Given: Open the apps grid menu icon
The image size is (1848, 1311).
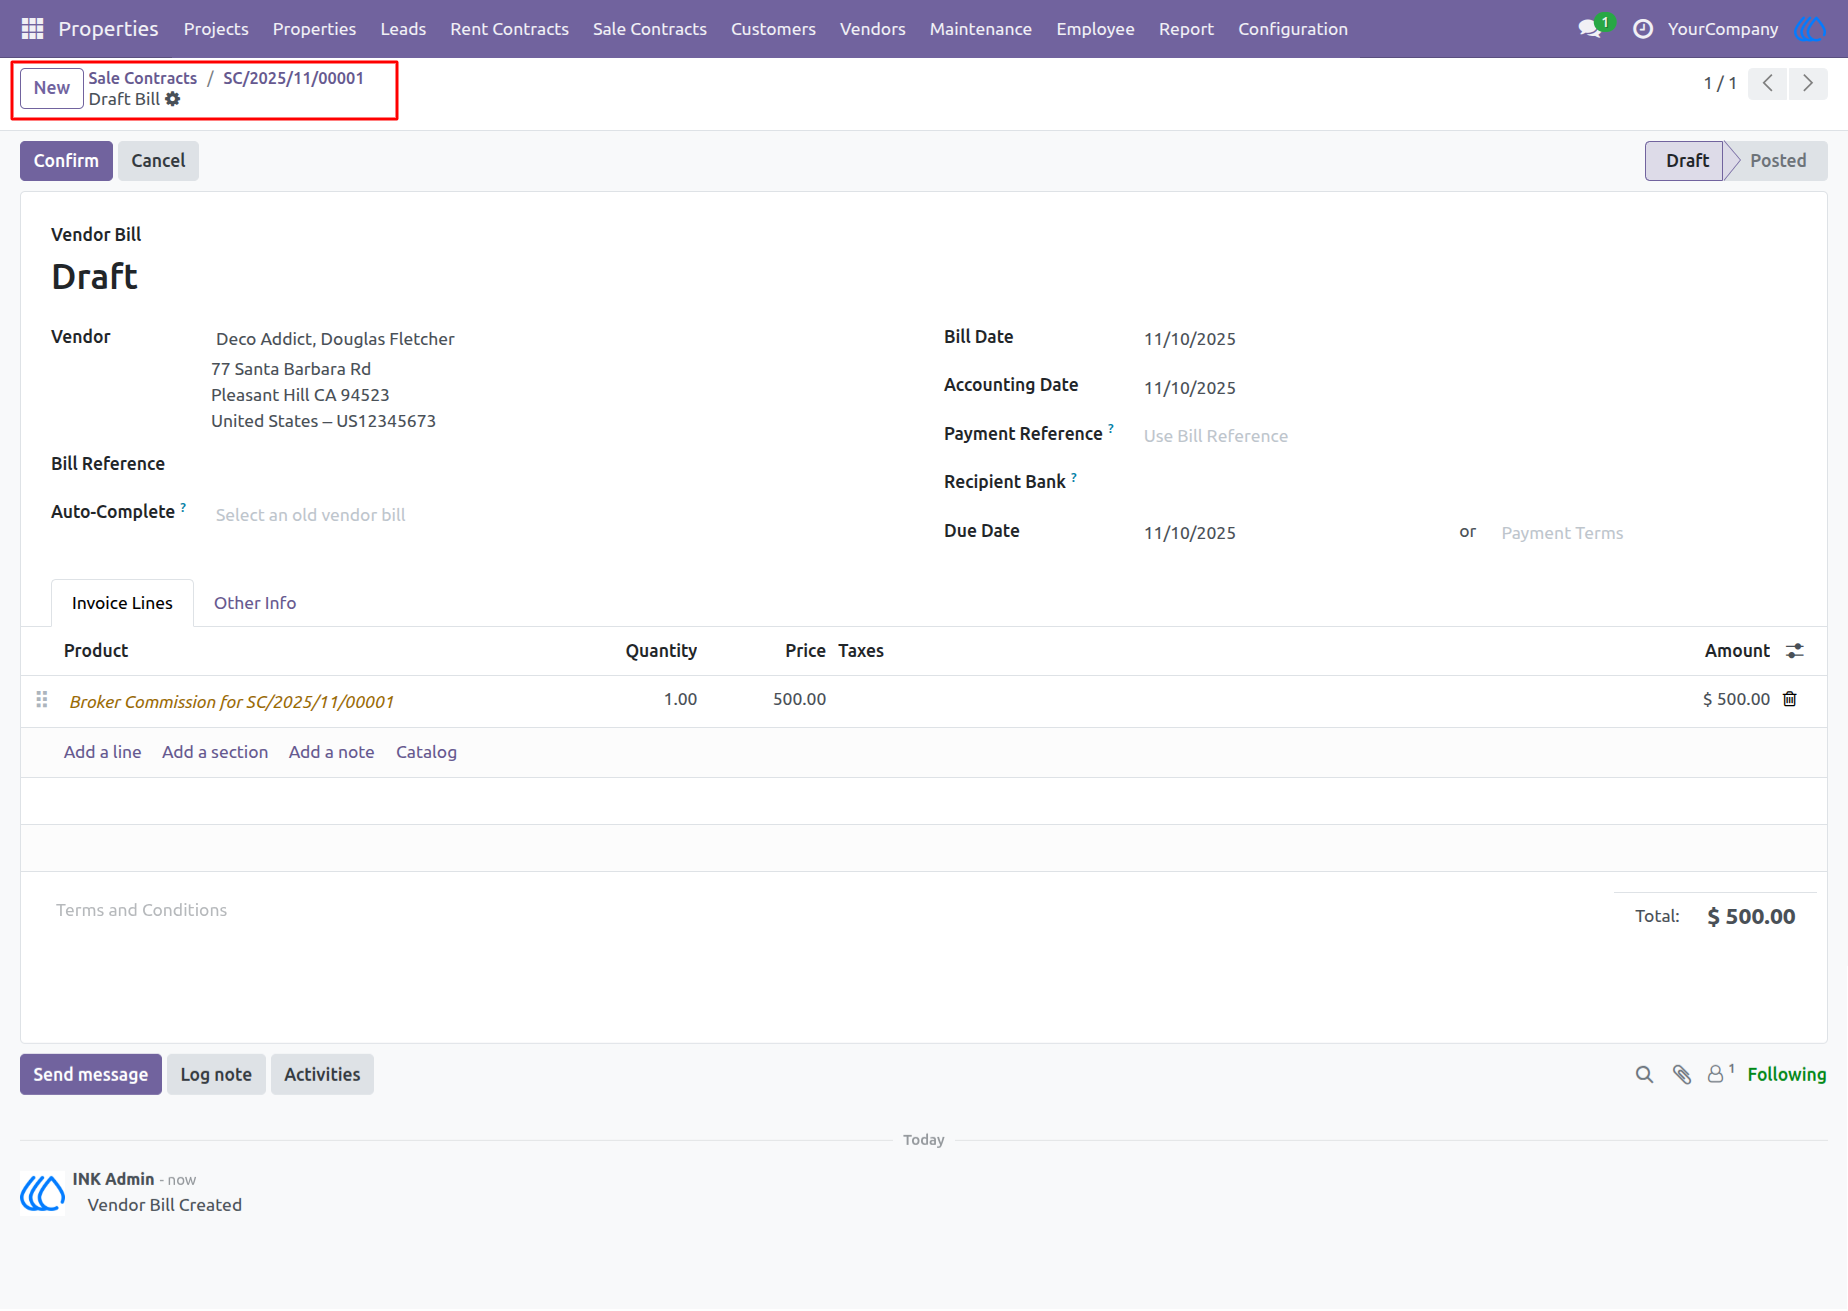Looking at the screenshot, I should [32, 29].
